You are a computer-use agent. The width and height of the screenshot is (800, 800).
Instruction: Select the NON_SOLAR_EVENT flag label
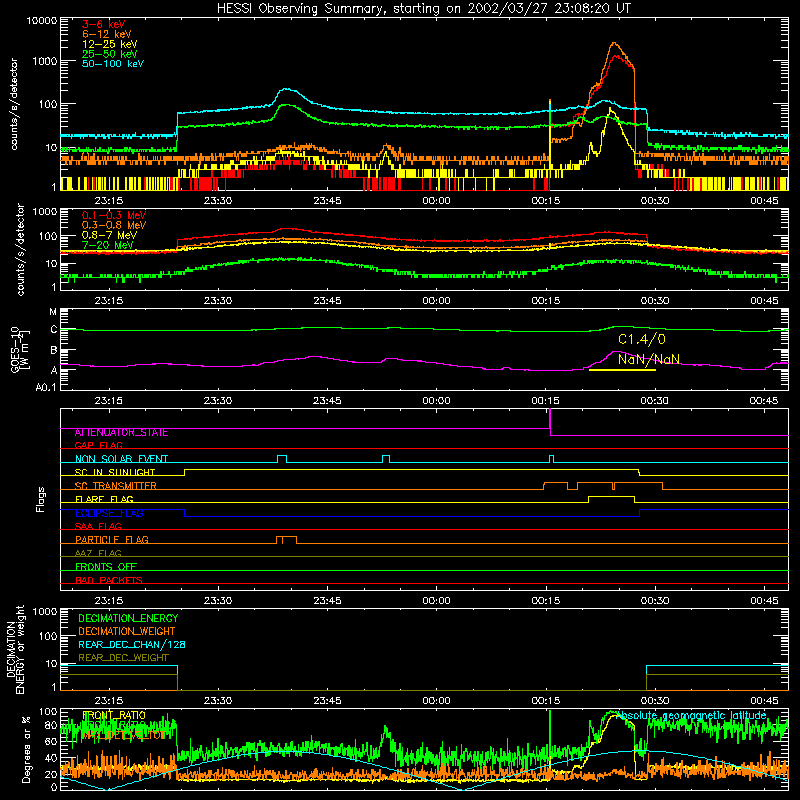[x=121, y=459]
